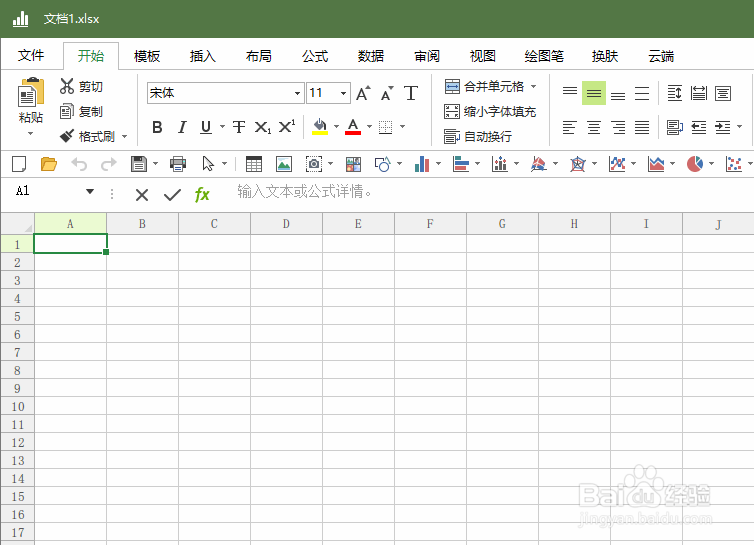Switch to the 模板 tab
The width and height of the screenshot is (754, 545).
pyautogui.click(x=147, y=56)
